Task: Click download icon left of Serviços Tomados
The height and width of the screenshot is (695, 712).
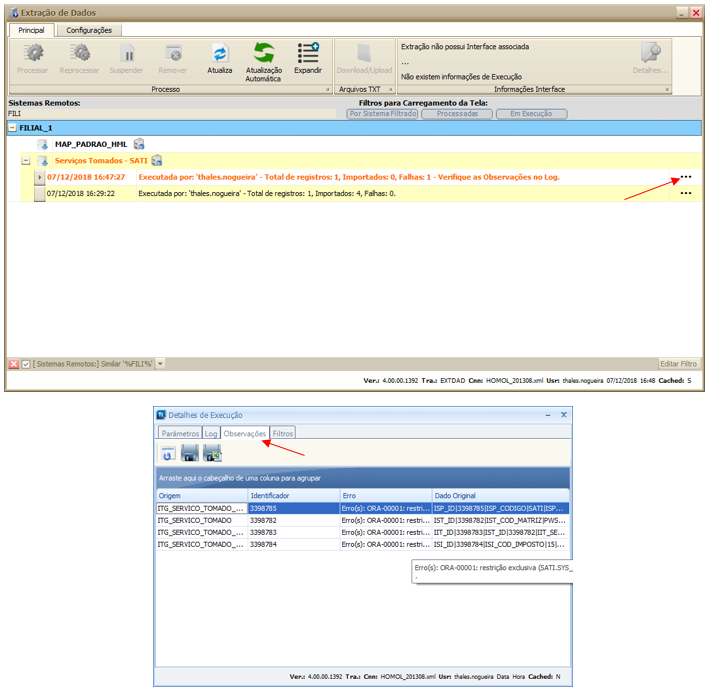Action: 43,161
